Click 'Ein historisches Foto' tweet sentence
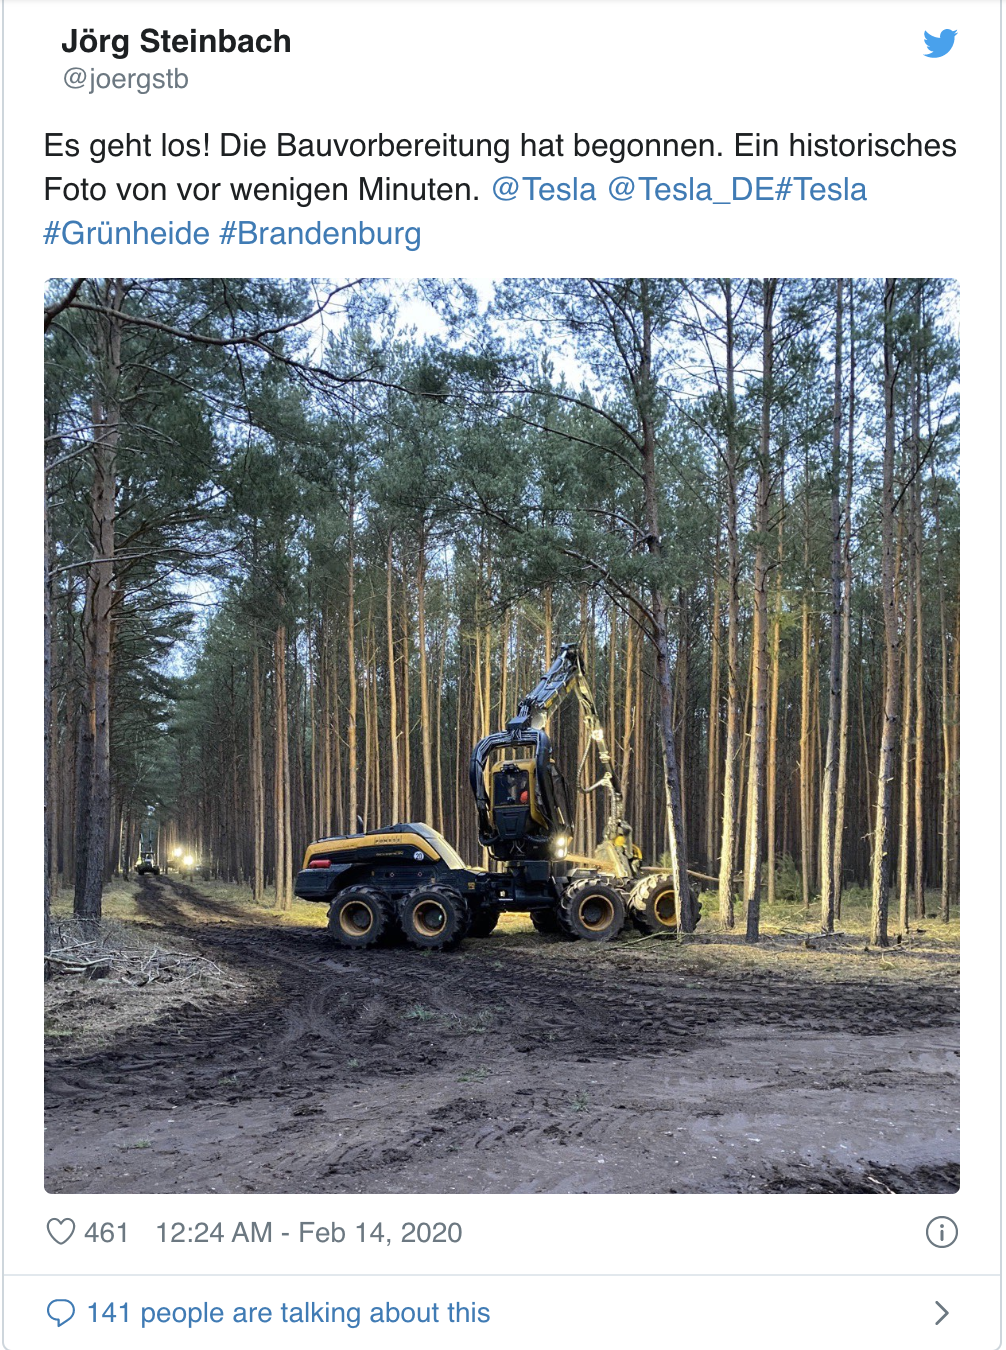Screen dimensions: 1006x1350 point(500,167)
